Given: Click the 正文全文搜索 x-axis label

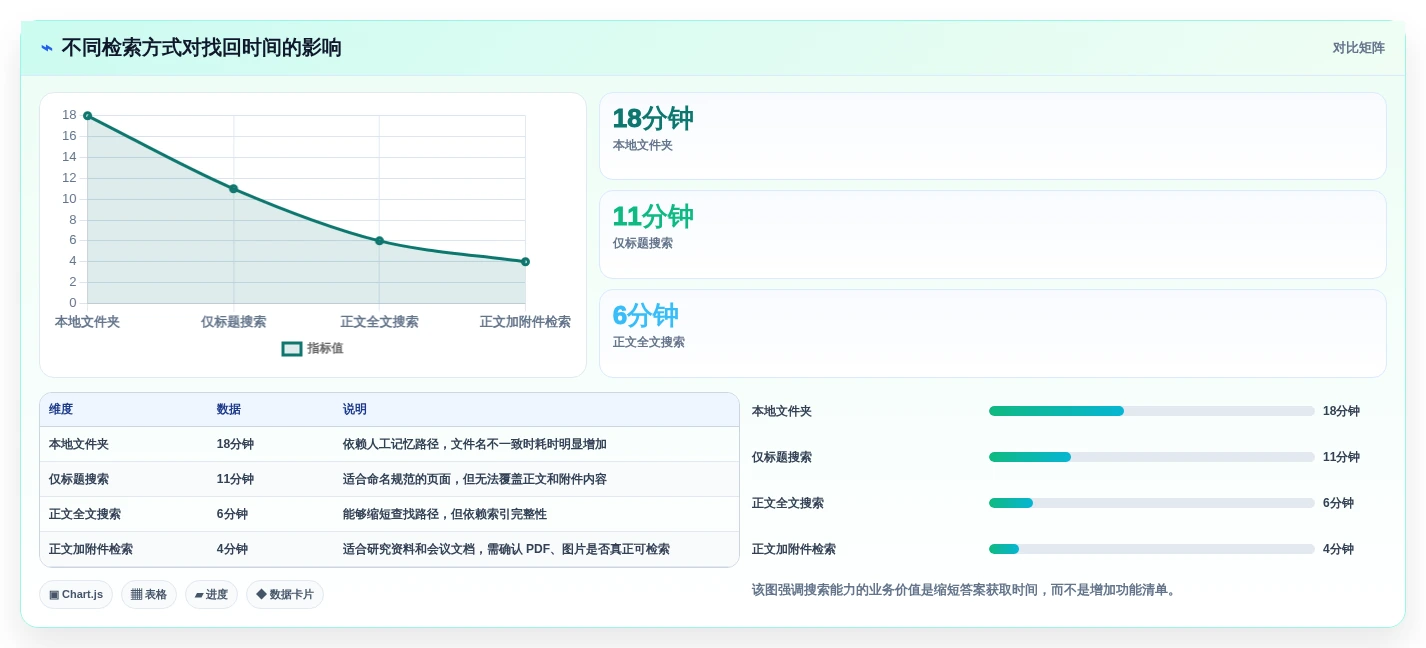Looking at the screenshot, I should [379, 322].
